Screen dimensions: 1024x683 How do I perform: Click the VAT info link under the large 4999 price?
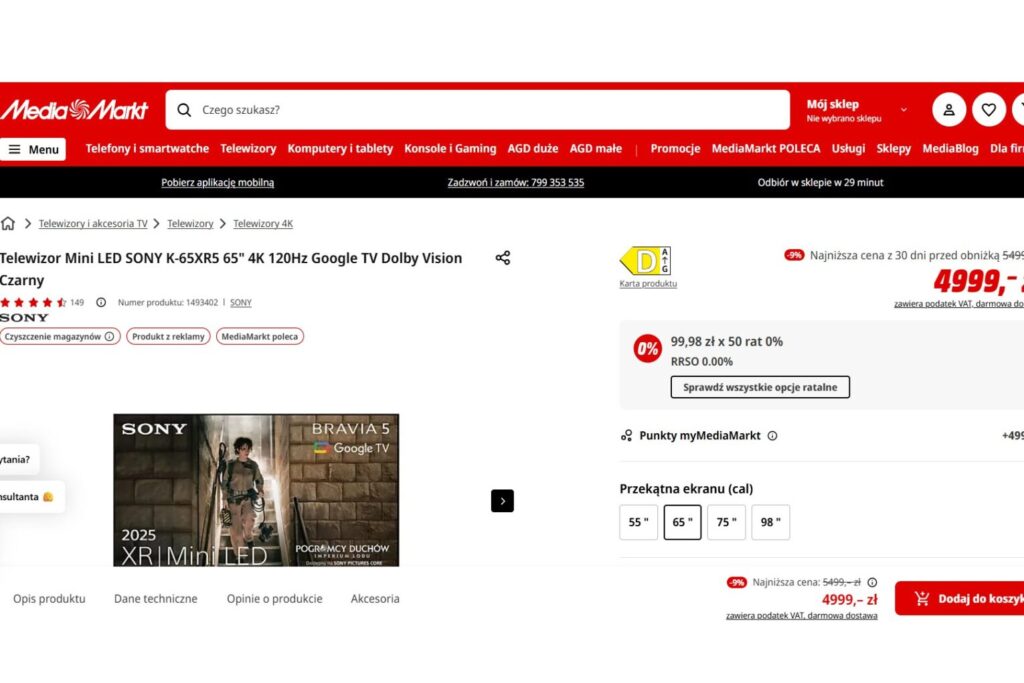959,304
